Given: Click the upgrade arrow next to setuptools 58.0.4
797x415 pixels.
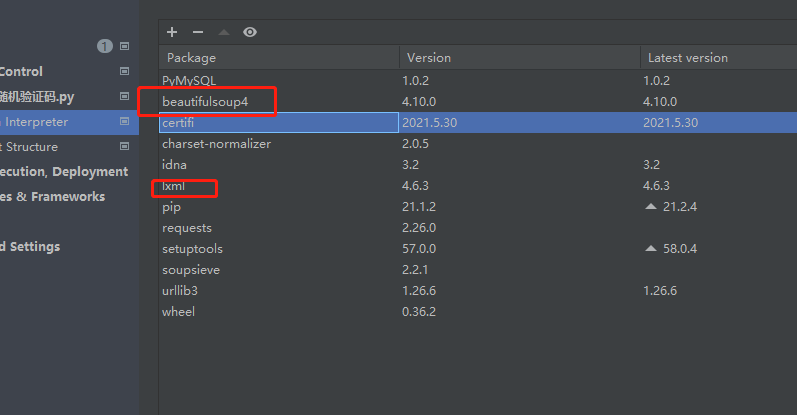Looking at the screenshot, I should tap(651, 248).
